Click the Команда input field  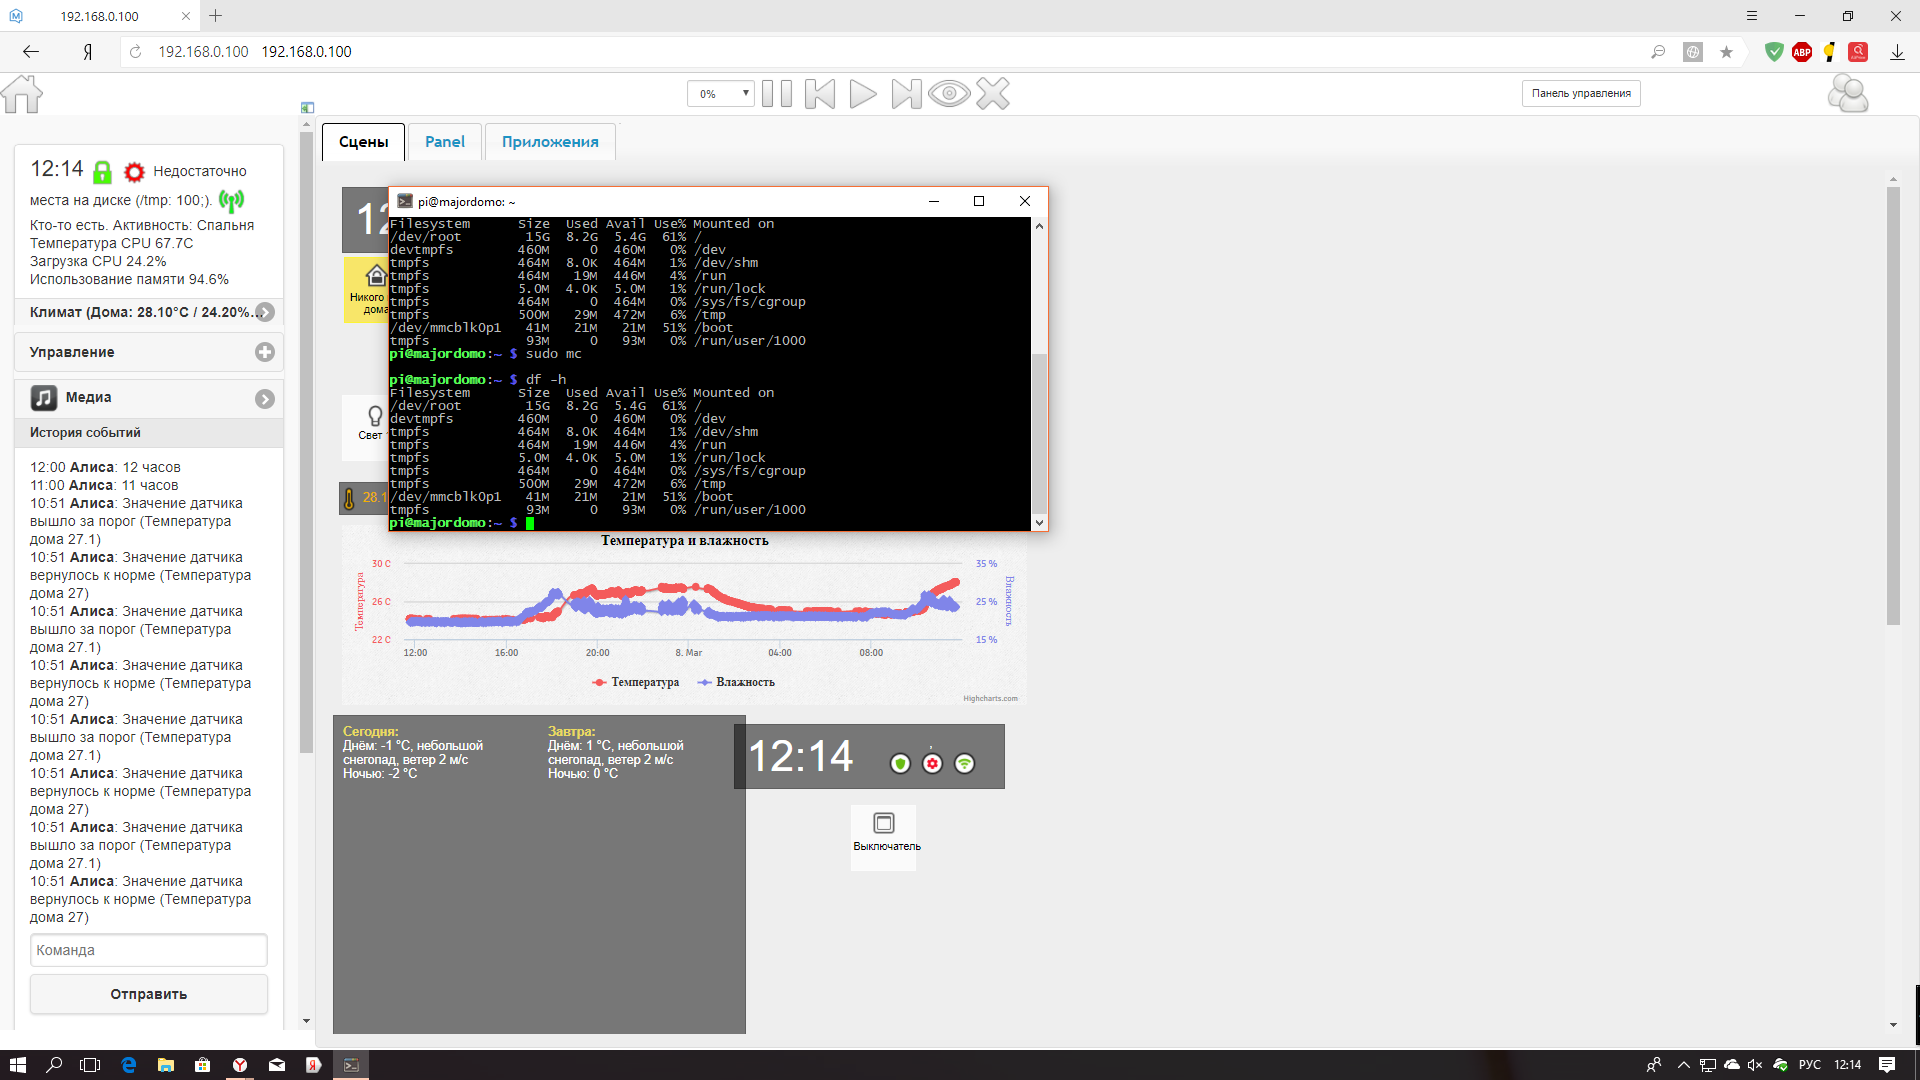point(149,950)
